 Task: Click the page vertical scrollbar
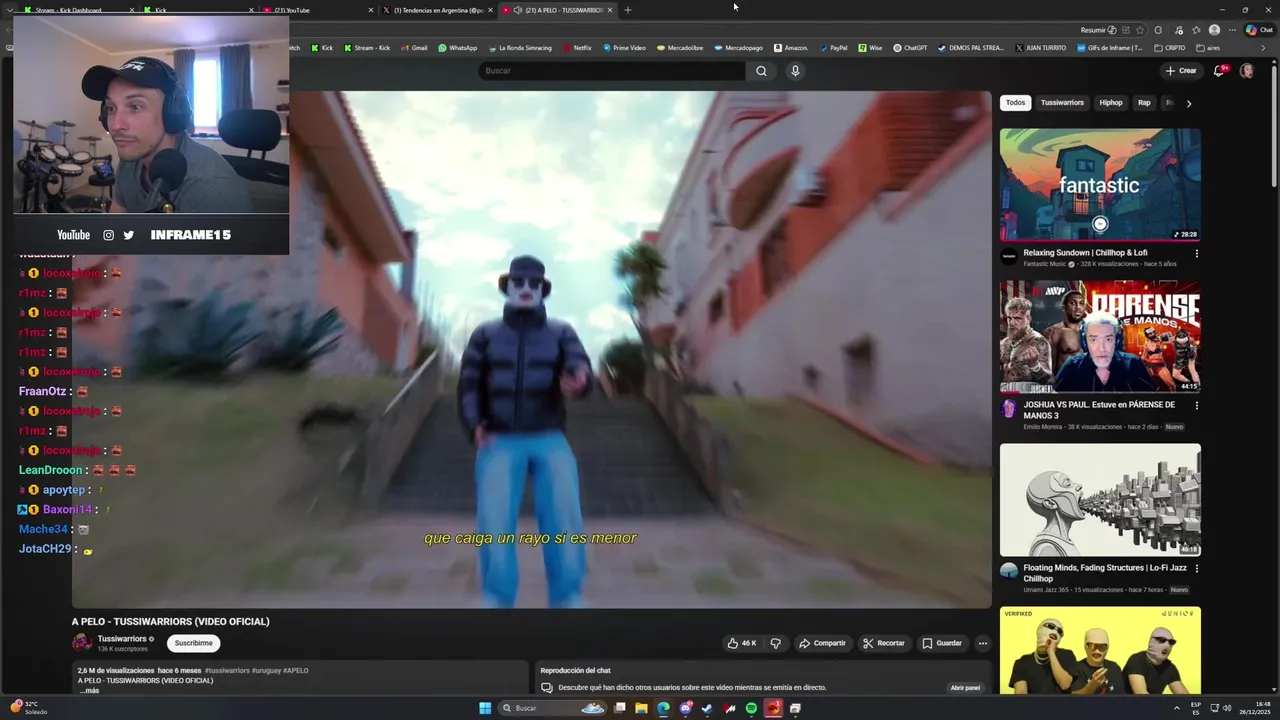point(1273,125)
